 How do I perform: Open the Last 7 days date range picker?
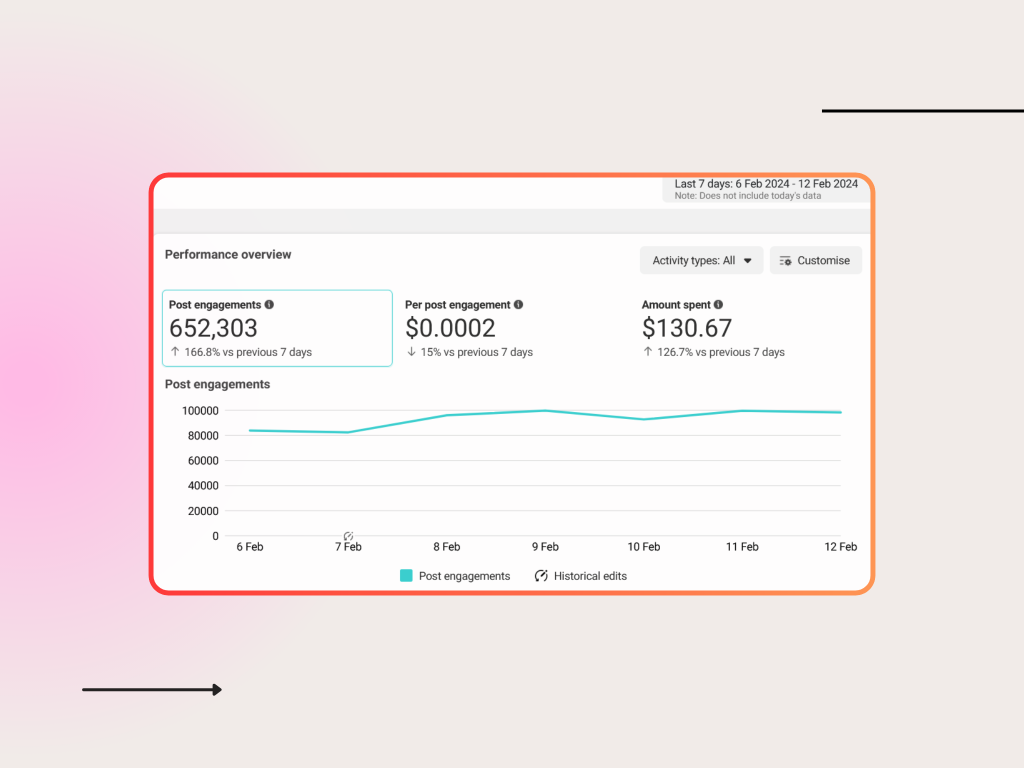(x=766, y=189)
